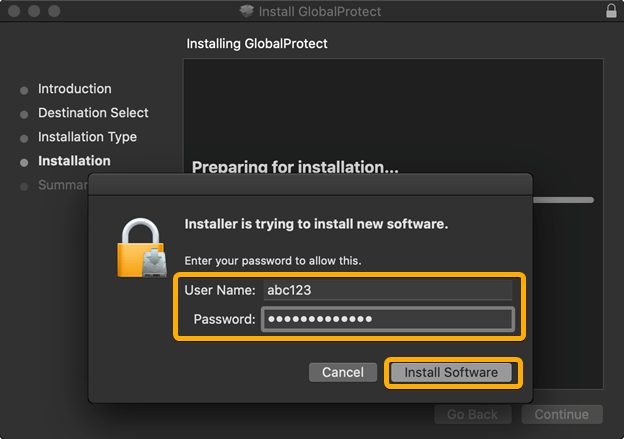Click the disabled Go Back button
The width and height of the screenshot is (624, 439).
[x=473, y=414]
